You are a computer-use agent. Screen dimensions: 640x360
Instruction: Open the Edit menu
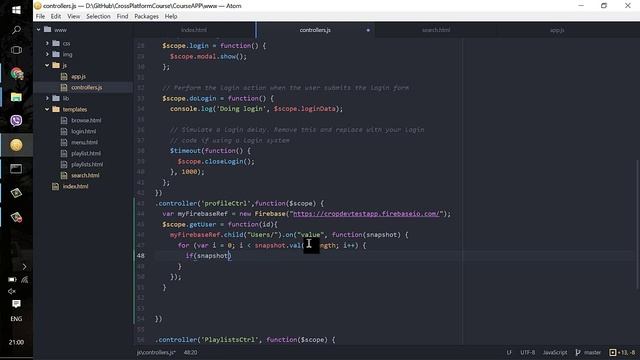click(x=56, y=16)
